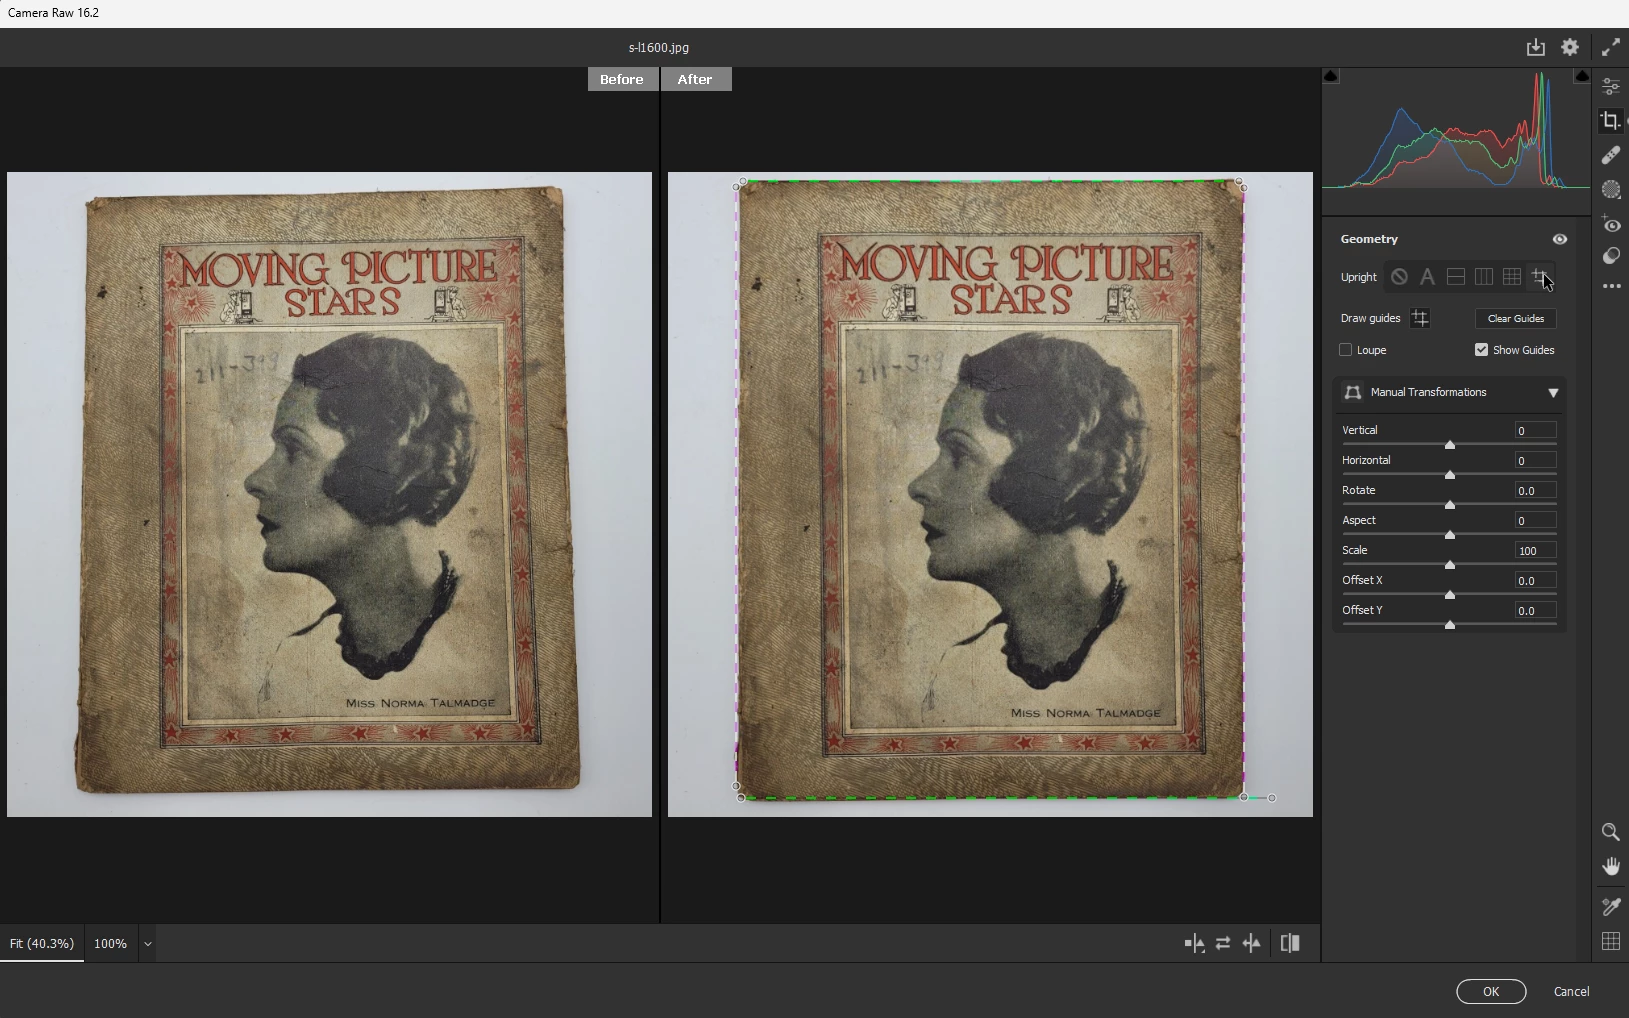Open Camera Raw preferences gear
This screenshot has height=1018, width=1629.
(1570, 47)
